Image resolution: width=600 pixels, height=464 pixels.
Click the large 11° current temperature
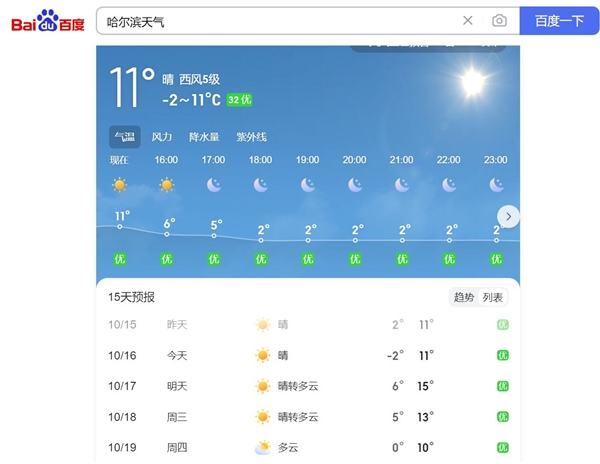tap(132, 87)
